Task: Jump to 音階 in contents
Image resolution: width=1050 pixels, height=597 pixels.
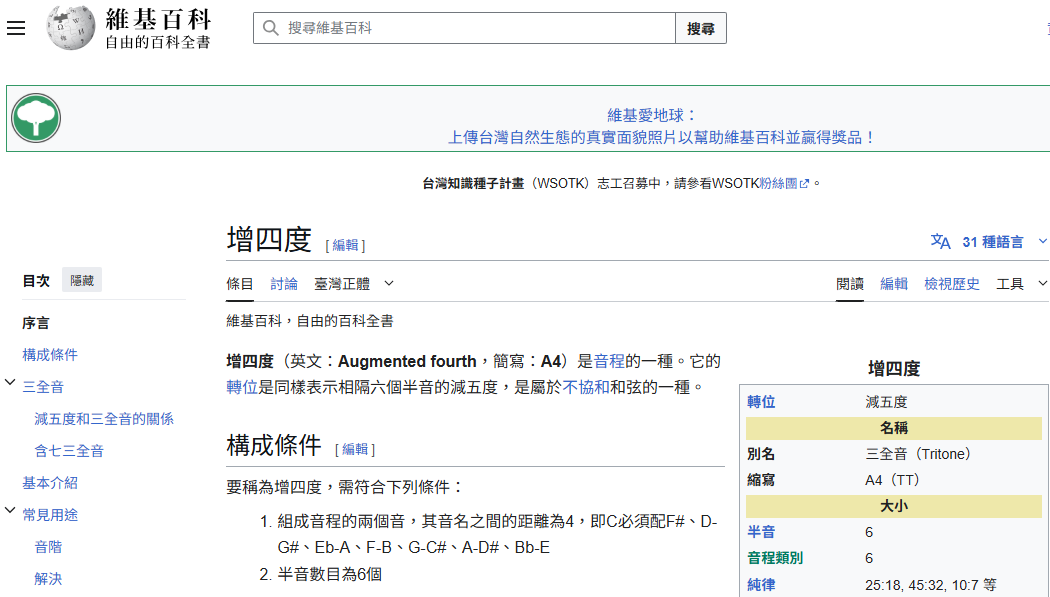Action: [x=48, y=547]
